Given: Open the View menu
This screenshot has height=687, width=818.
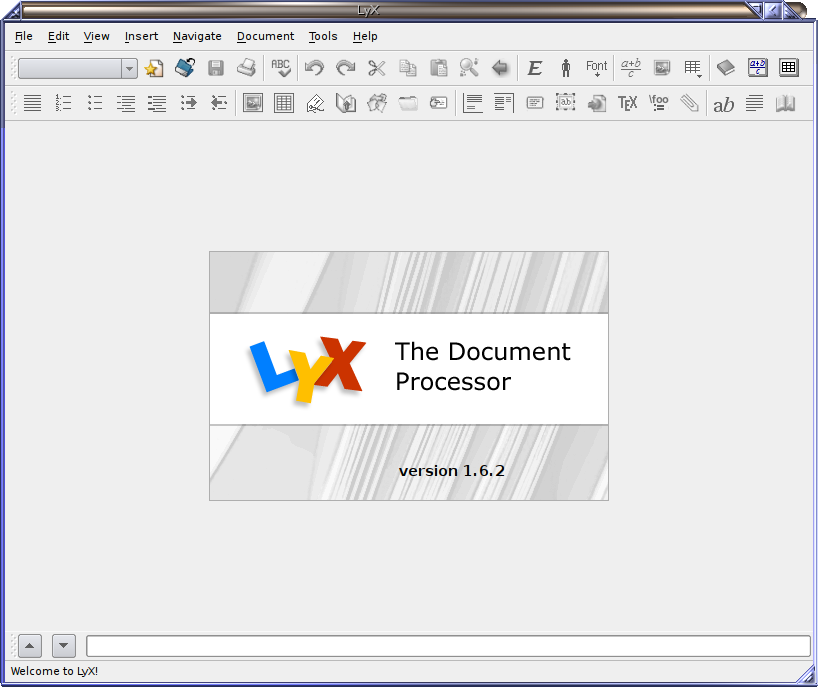Looking at the screenshot, I should pos(97,36).
